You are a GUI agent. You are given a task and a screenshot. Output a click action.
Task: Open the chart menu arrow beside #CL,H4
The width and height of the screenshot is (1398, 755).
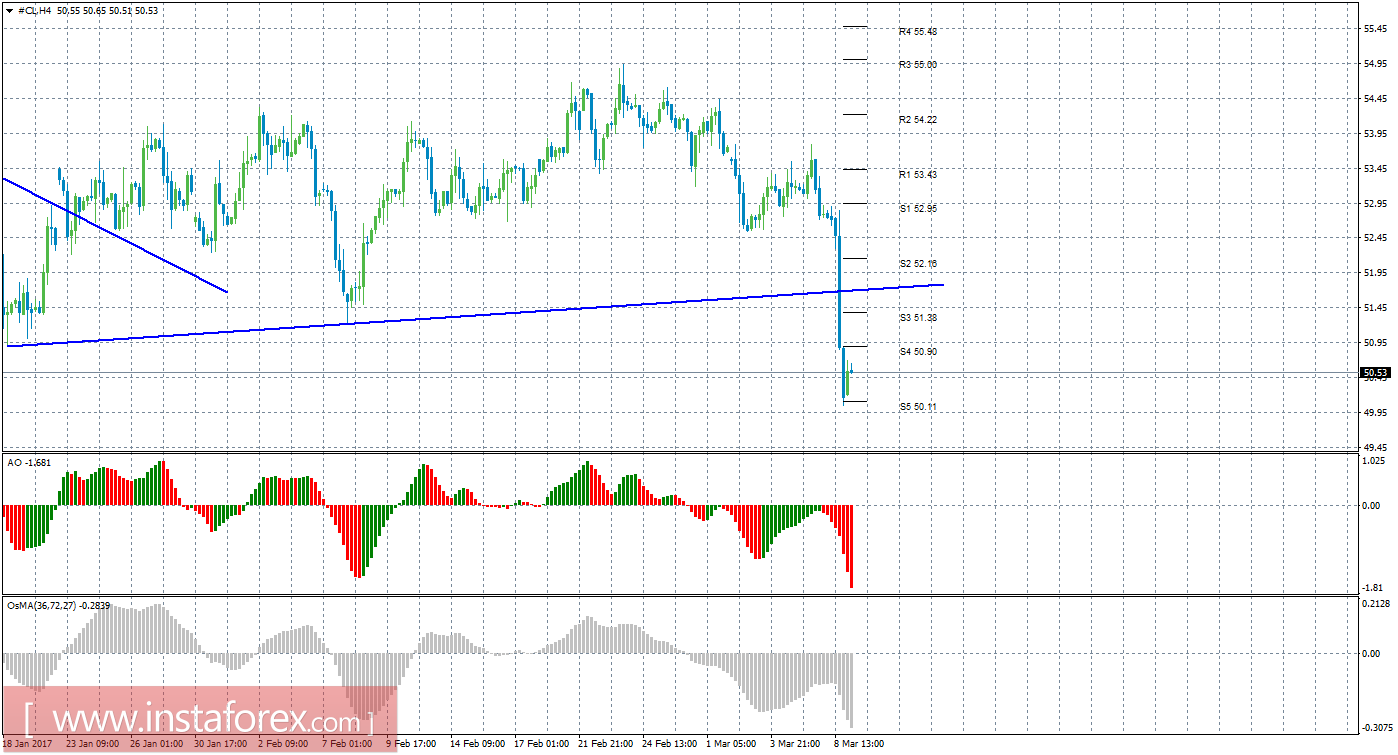pos(10,10)
